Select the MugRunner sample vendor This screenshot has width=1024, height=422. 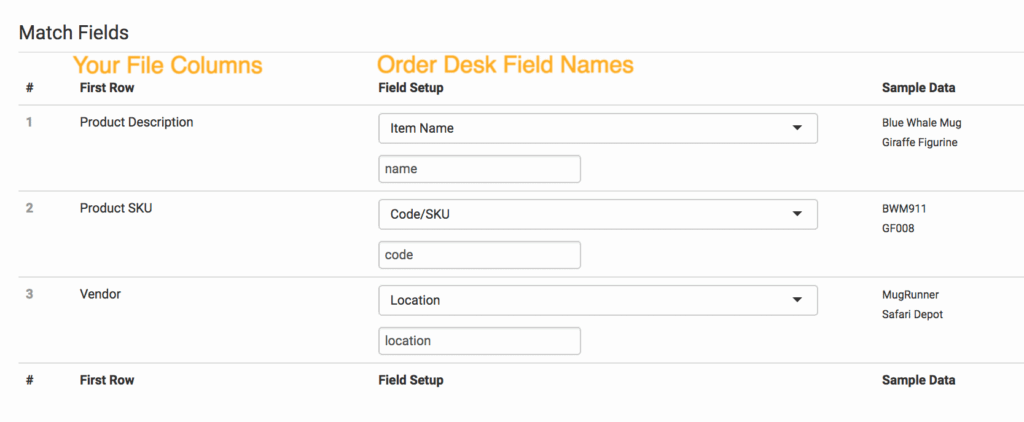[x=910, y=295]
